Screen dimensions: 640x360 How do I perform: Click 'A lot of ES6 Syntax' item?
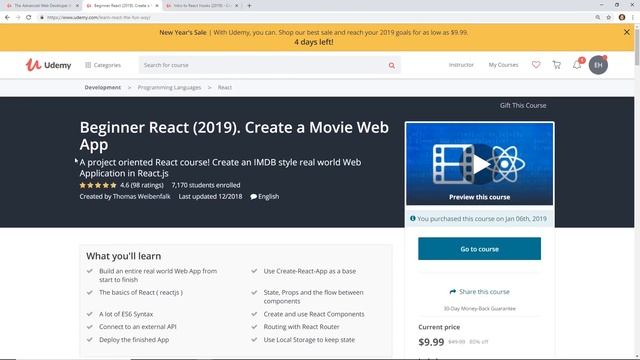[126, 314]
